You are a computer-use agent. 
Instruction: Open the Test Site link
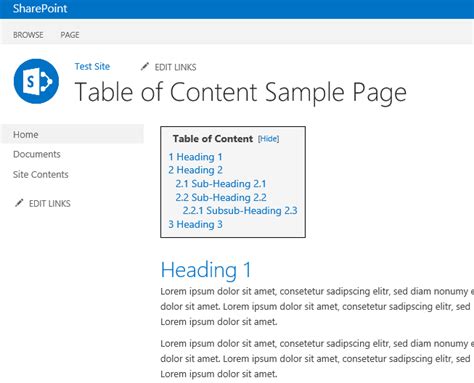[92, 66]
